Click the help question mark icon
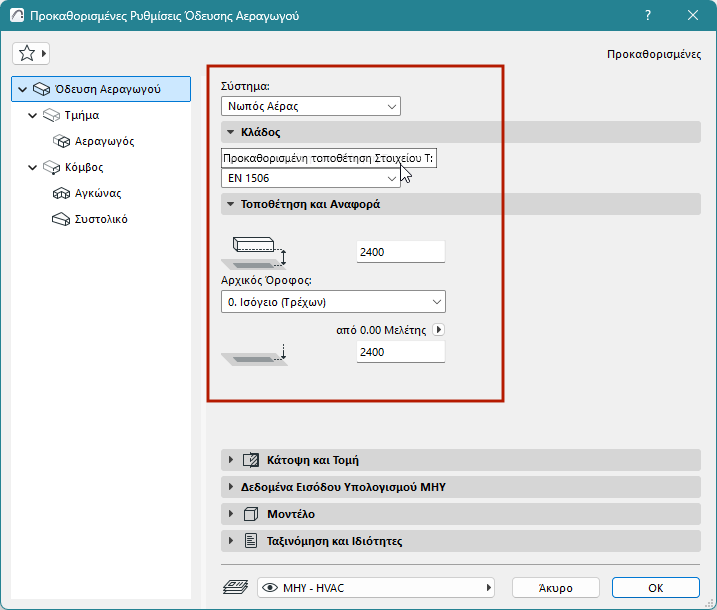This screenshot has width=717, height=610. (648, 15)
